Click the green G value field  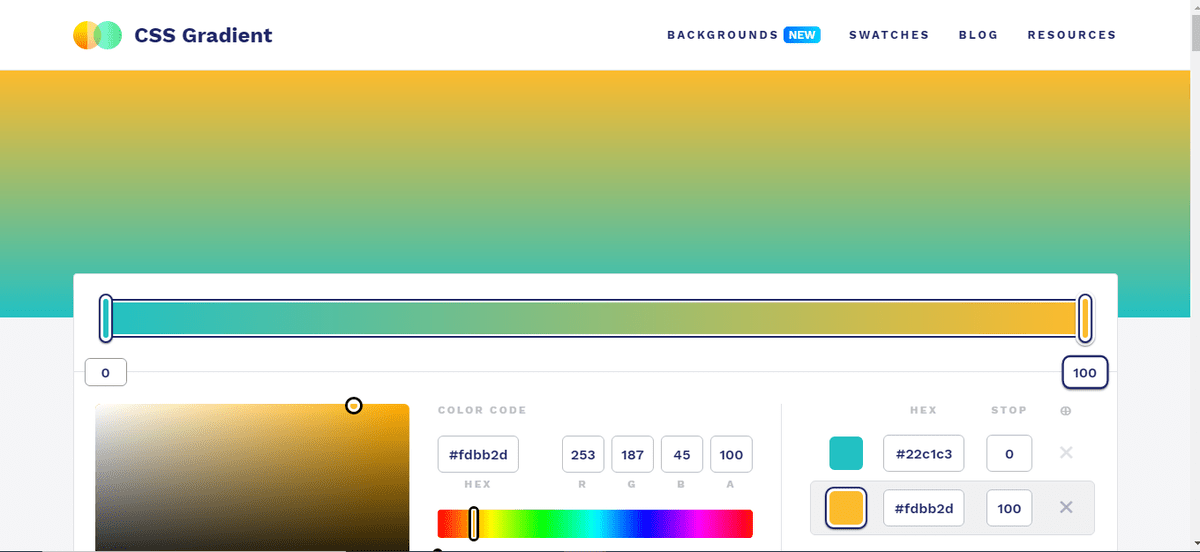[633, 454]
